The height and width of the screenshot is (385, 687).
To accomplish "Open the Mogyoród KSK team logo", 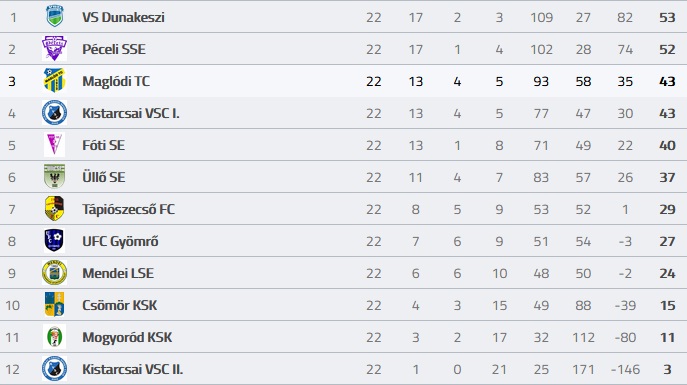I will (x=54, y=336).
